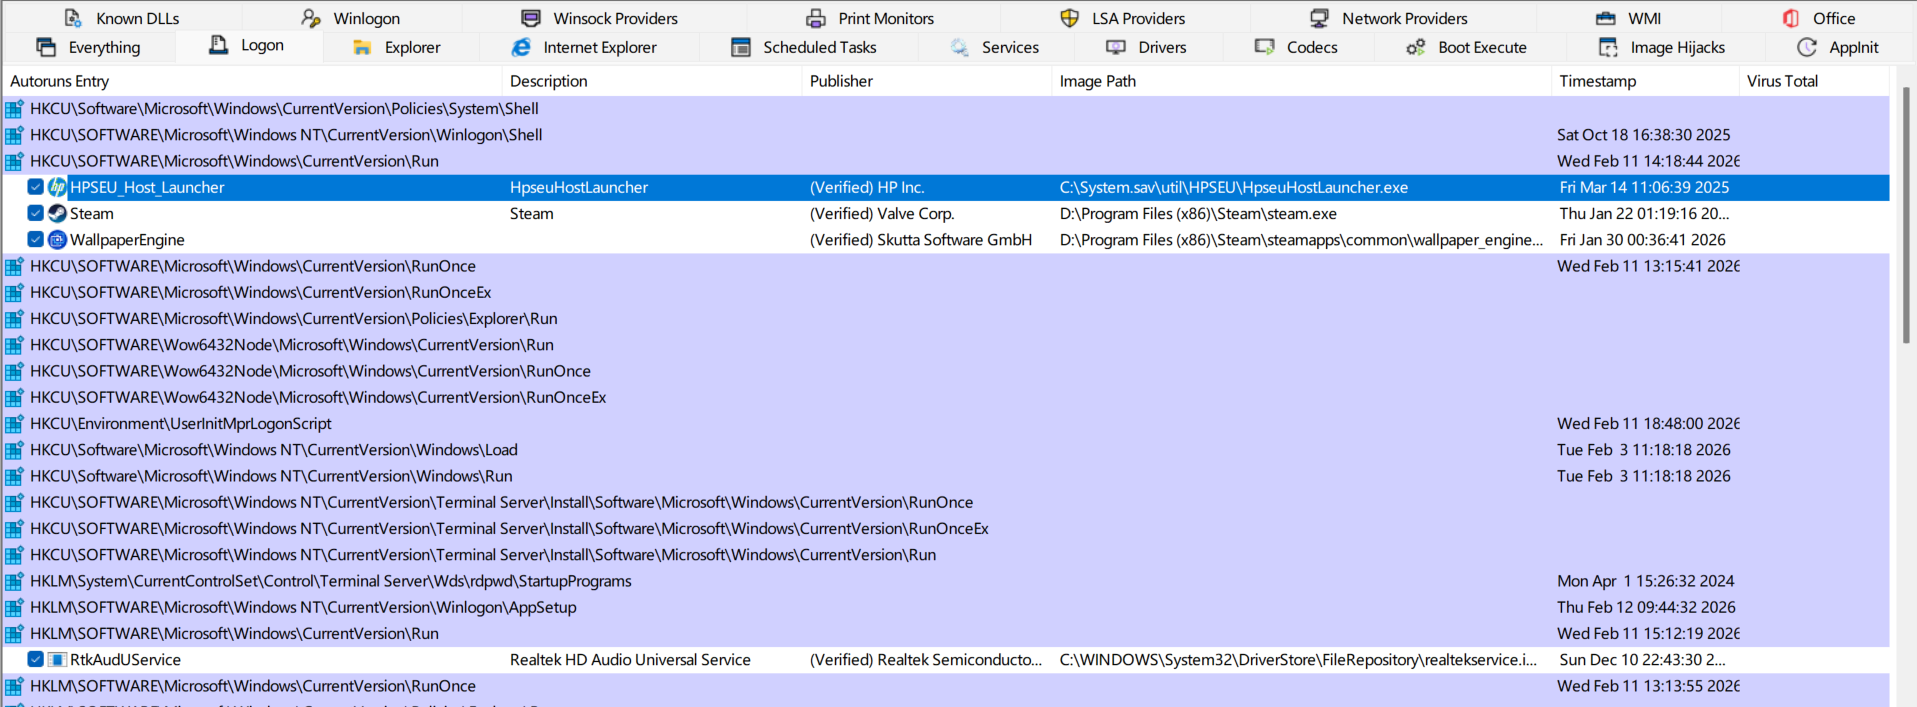Switch to the Drivers tab
The image size is (1917, 707).
click(1146, 47)
